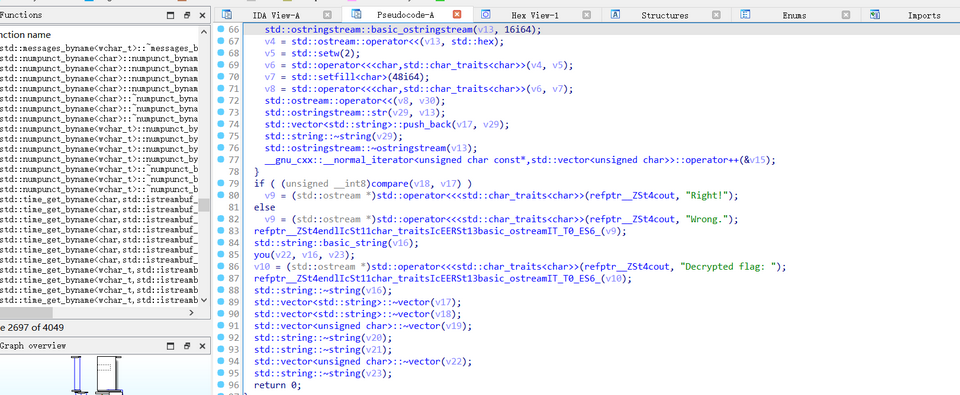Close the IDA View-A tab
Screen dimensions: 960x395
coord(328,15)
